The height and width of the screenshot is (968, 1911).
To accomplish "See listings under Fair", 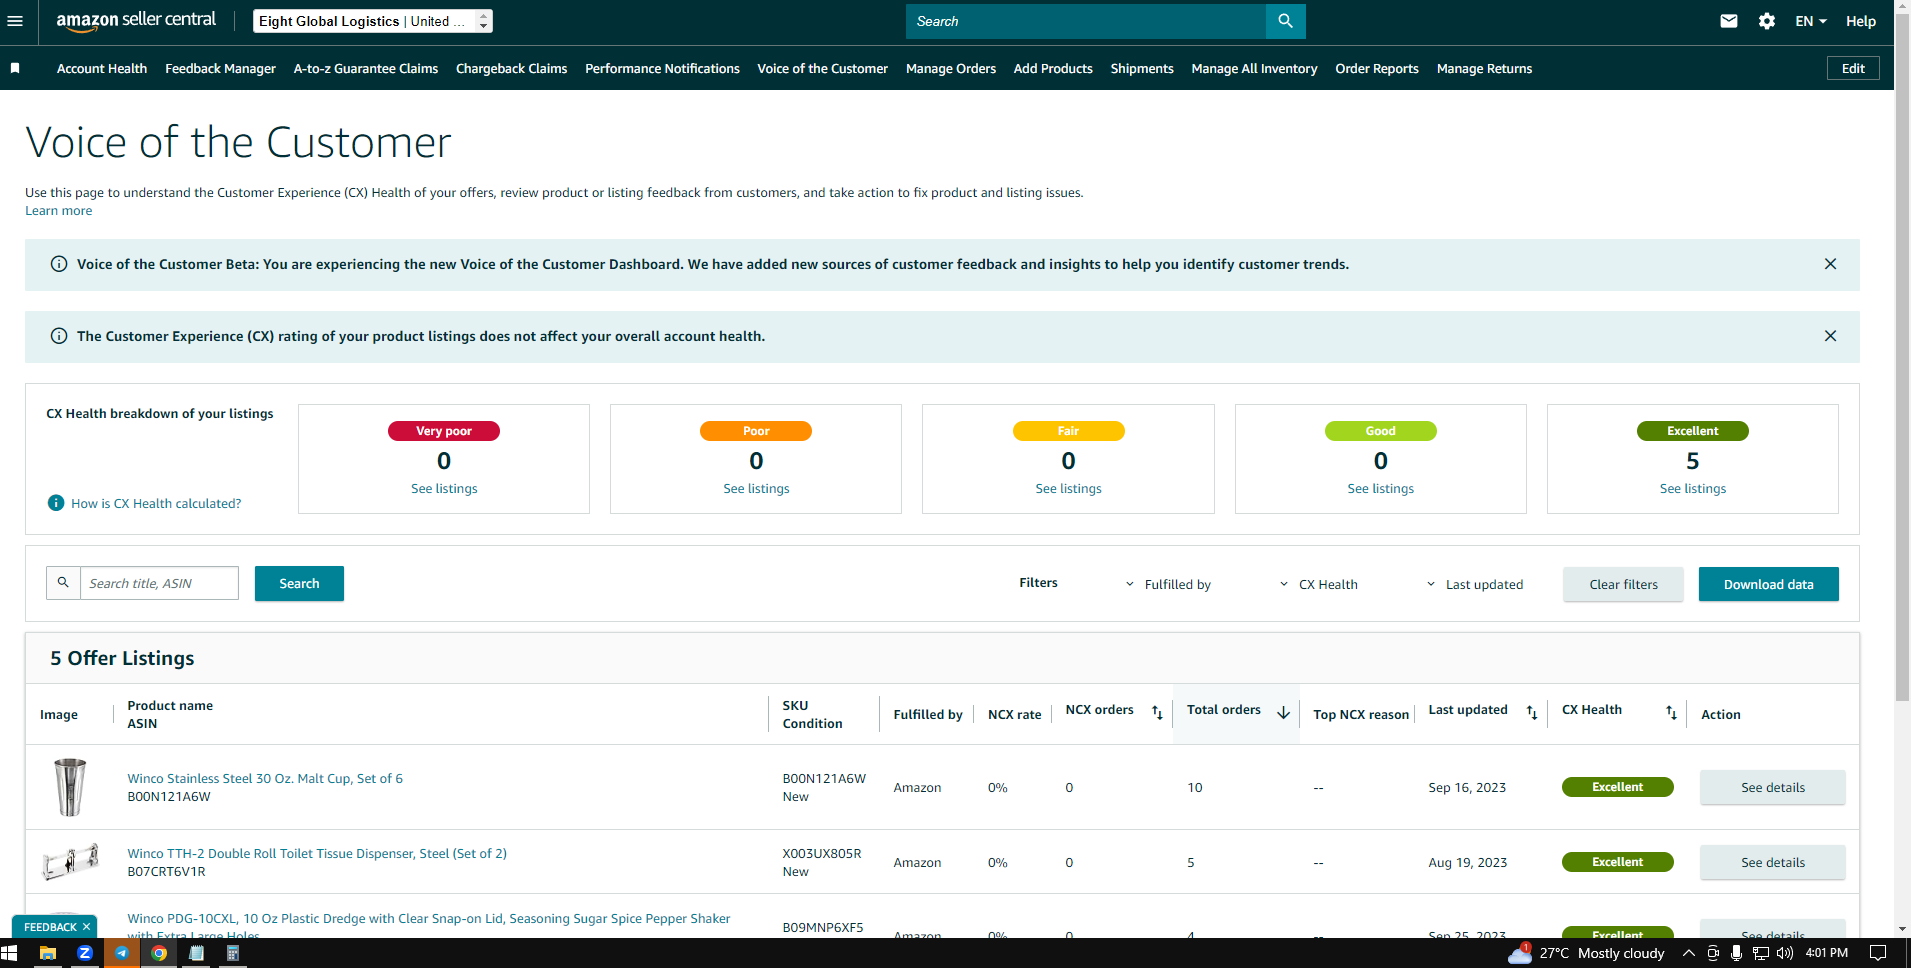I will pos(1068,488).
